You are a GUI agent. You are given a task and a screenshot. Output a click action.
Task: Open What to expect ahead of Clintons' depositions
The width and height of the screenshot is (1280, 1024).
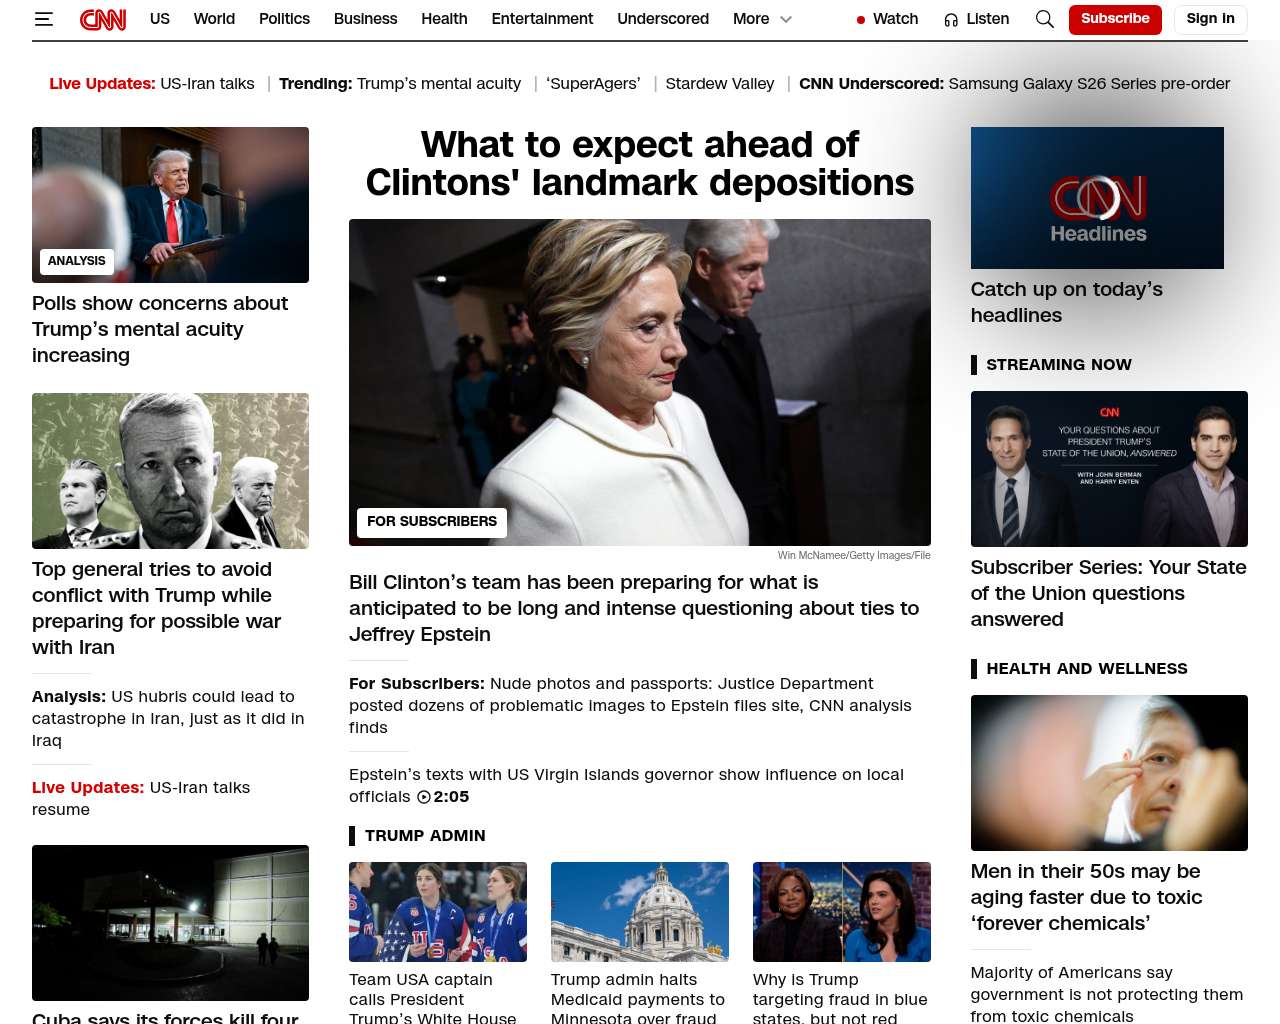[640, 164]
